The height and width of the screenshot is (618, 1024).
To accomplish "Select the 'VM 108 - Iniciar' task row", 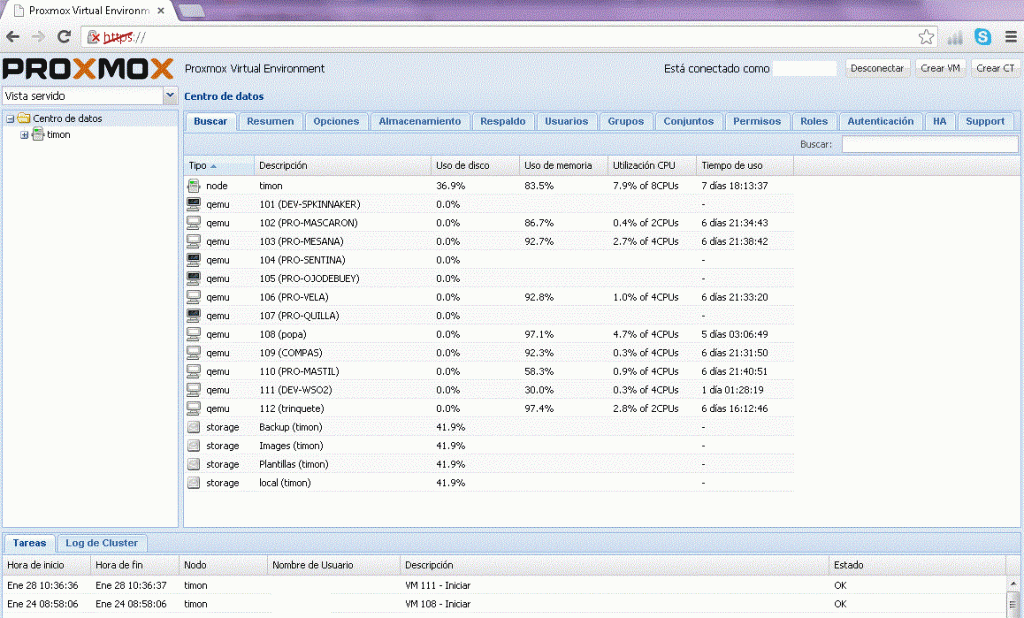I will pos(505,604).
